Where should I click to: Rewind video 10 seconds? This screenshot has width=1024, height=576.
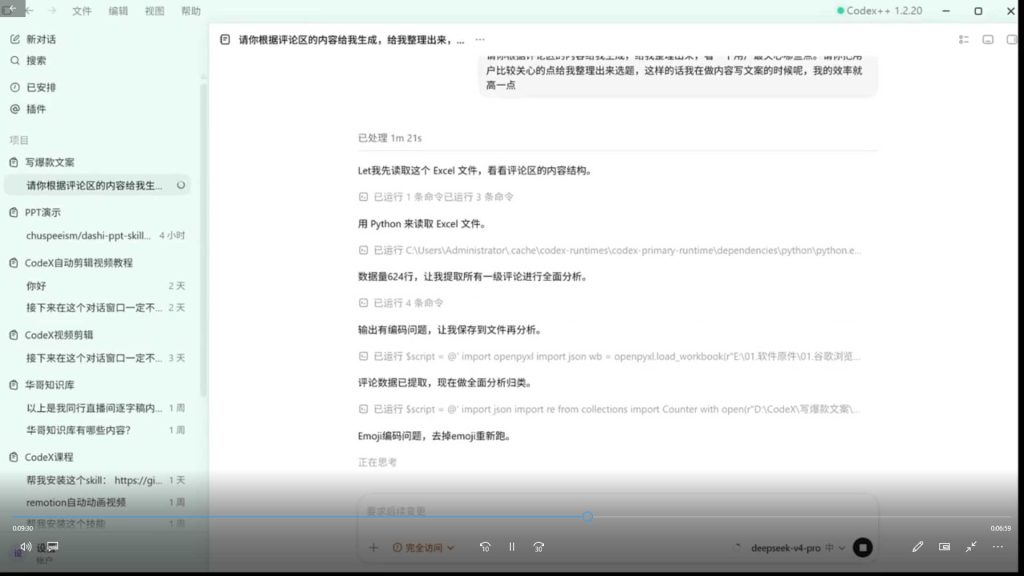[x=485, y=547]
